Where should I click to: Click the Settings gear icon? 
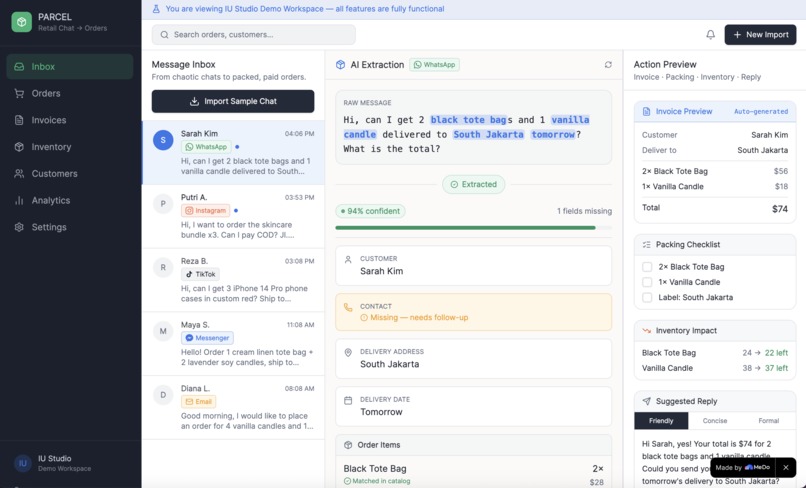pos(19,227)
